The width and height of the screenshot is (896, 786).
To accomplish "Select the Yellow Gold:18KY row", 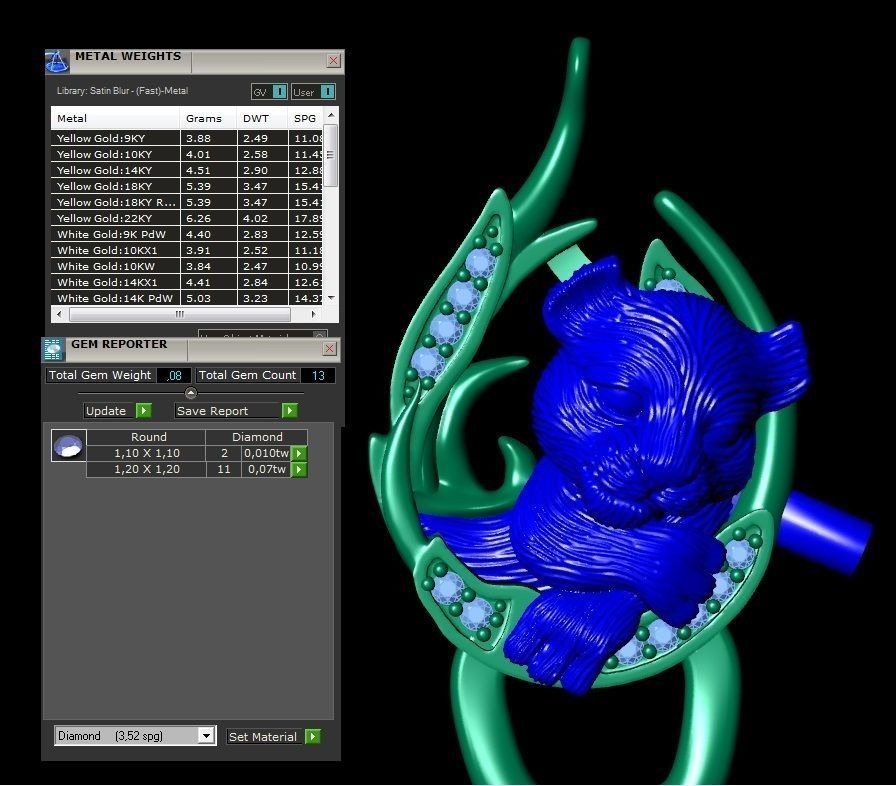I will click(187, 186).
